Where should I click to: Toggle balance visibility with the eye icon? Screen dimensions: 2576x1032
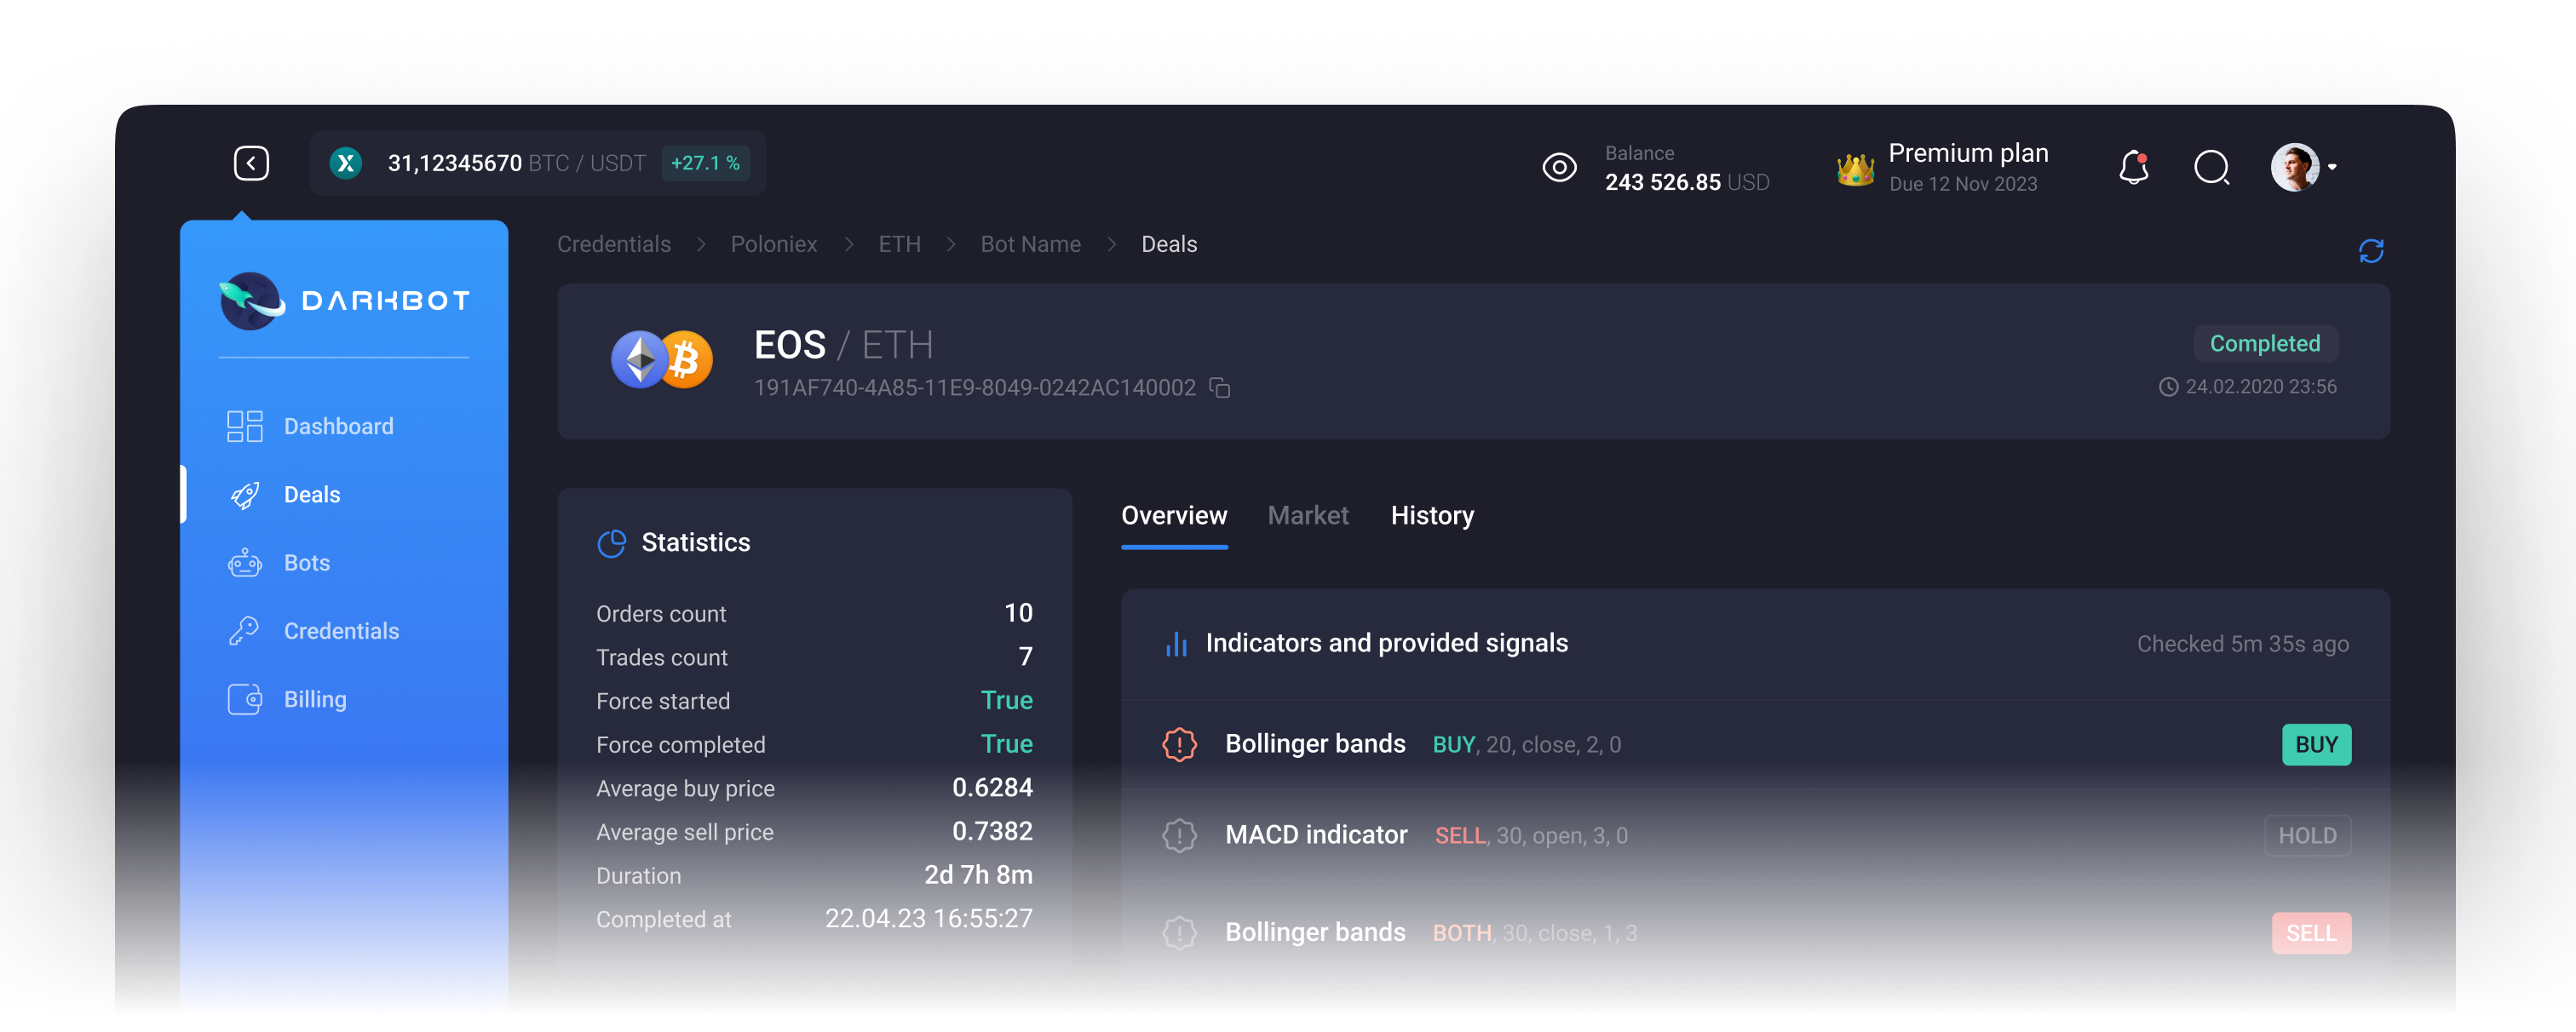pyautogui.click(x=1560, y=167)
